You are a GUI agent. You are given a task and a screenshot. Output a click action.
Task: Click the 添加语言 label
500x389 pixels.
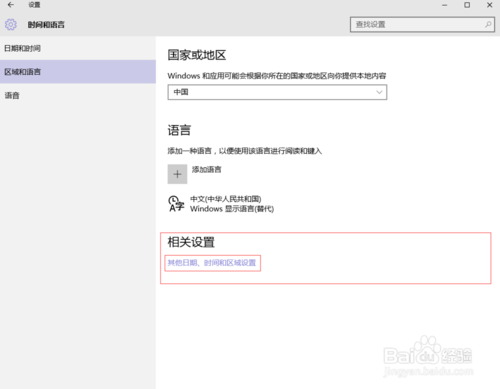click(206, 169)
